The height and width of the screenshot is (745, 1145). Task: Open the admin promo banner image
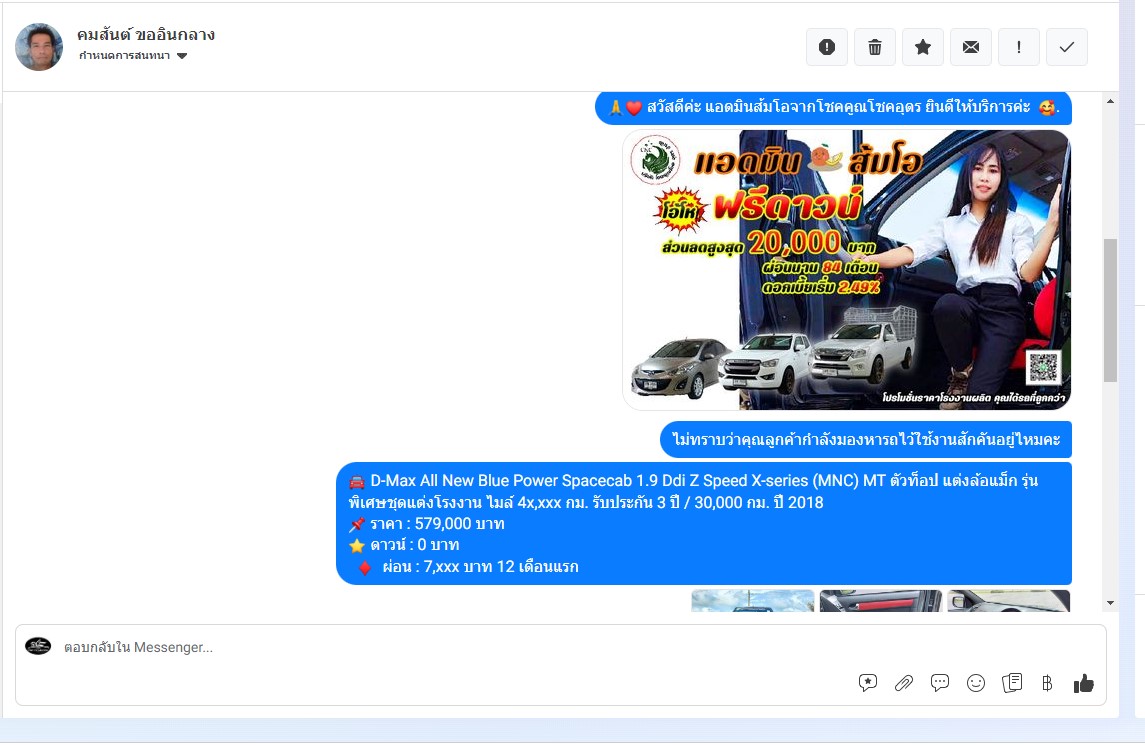[x=847, y=270]
